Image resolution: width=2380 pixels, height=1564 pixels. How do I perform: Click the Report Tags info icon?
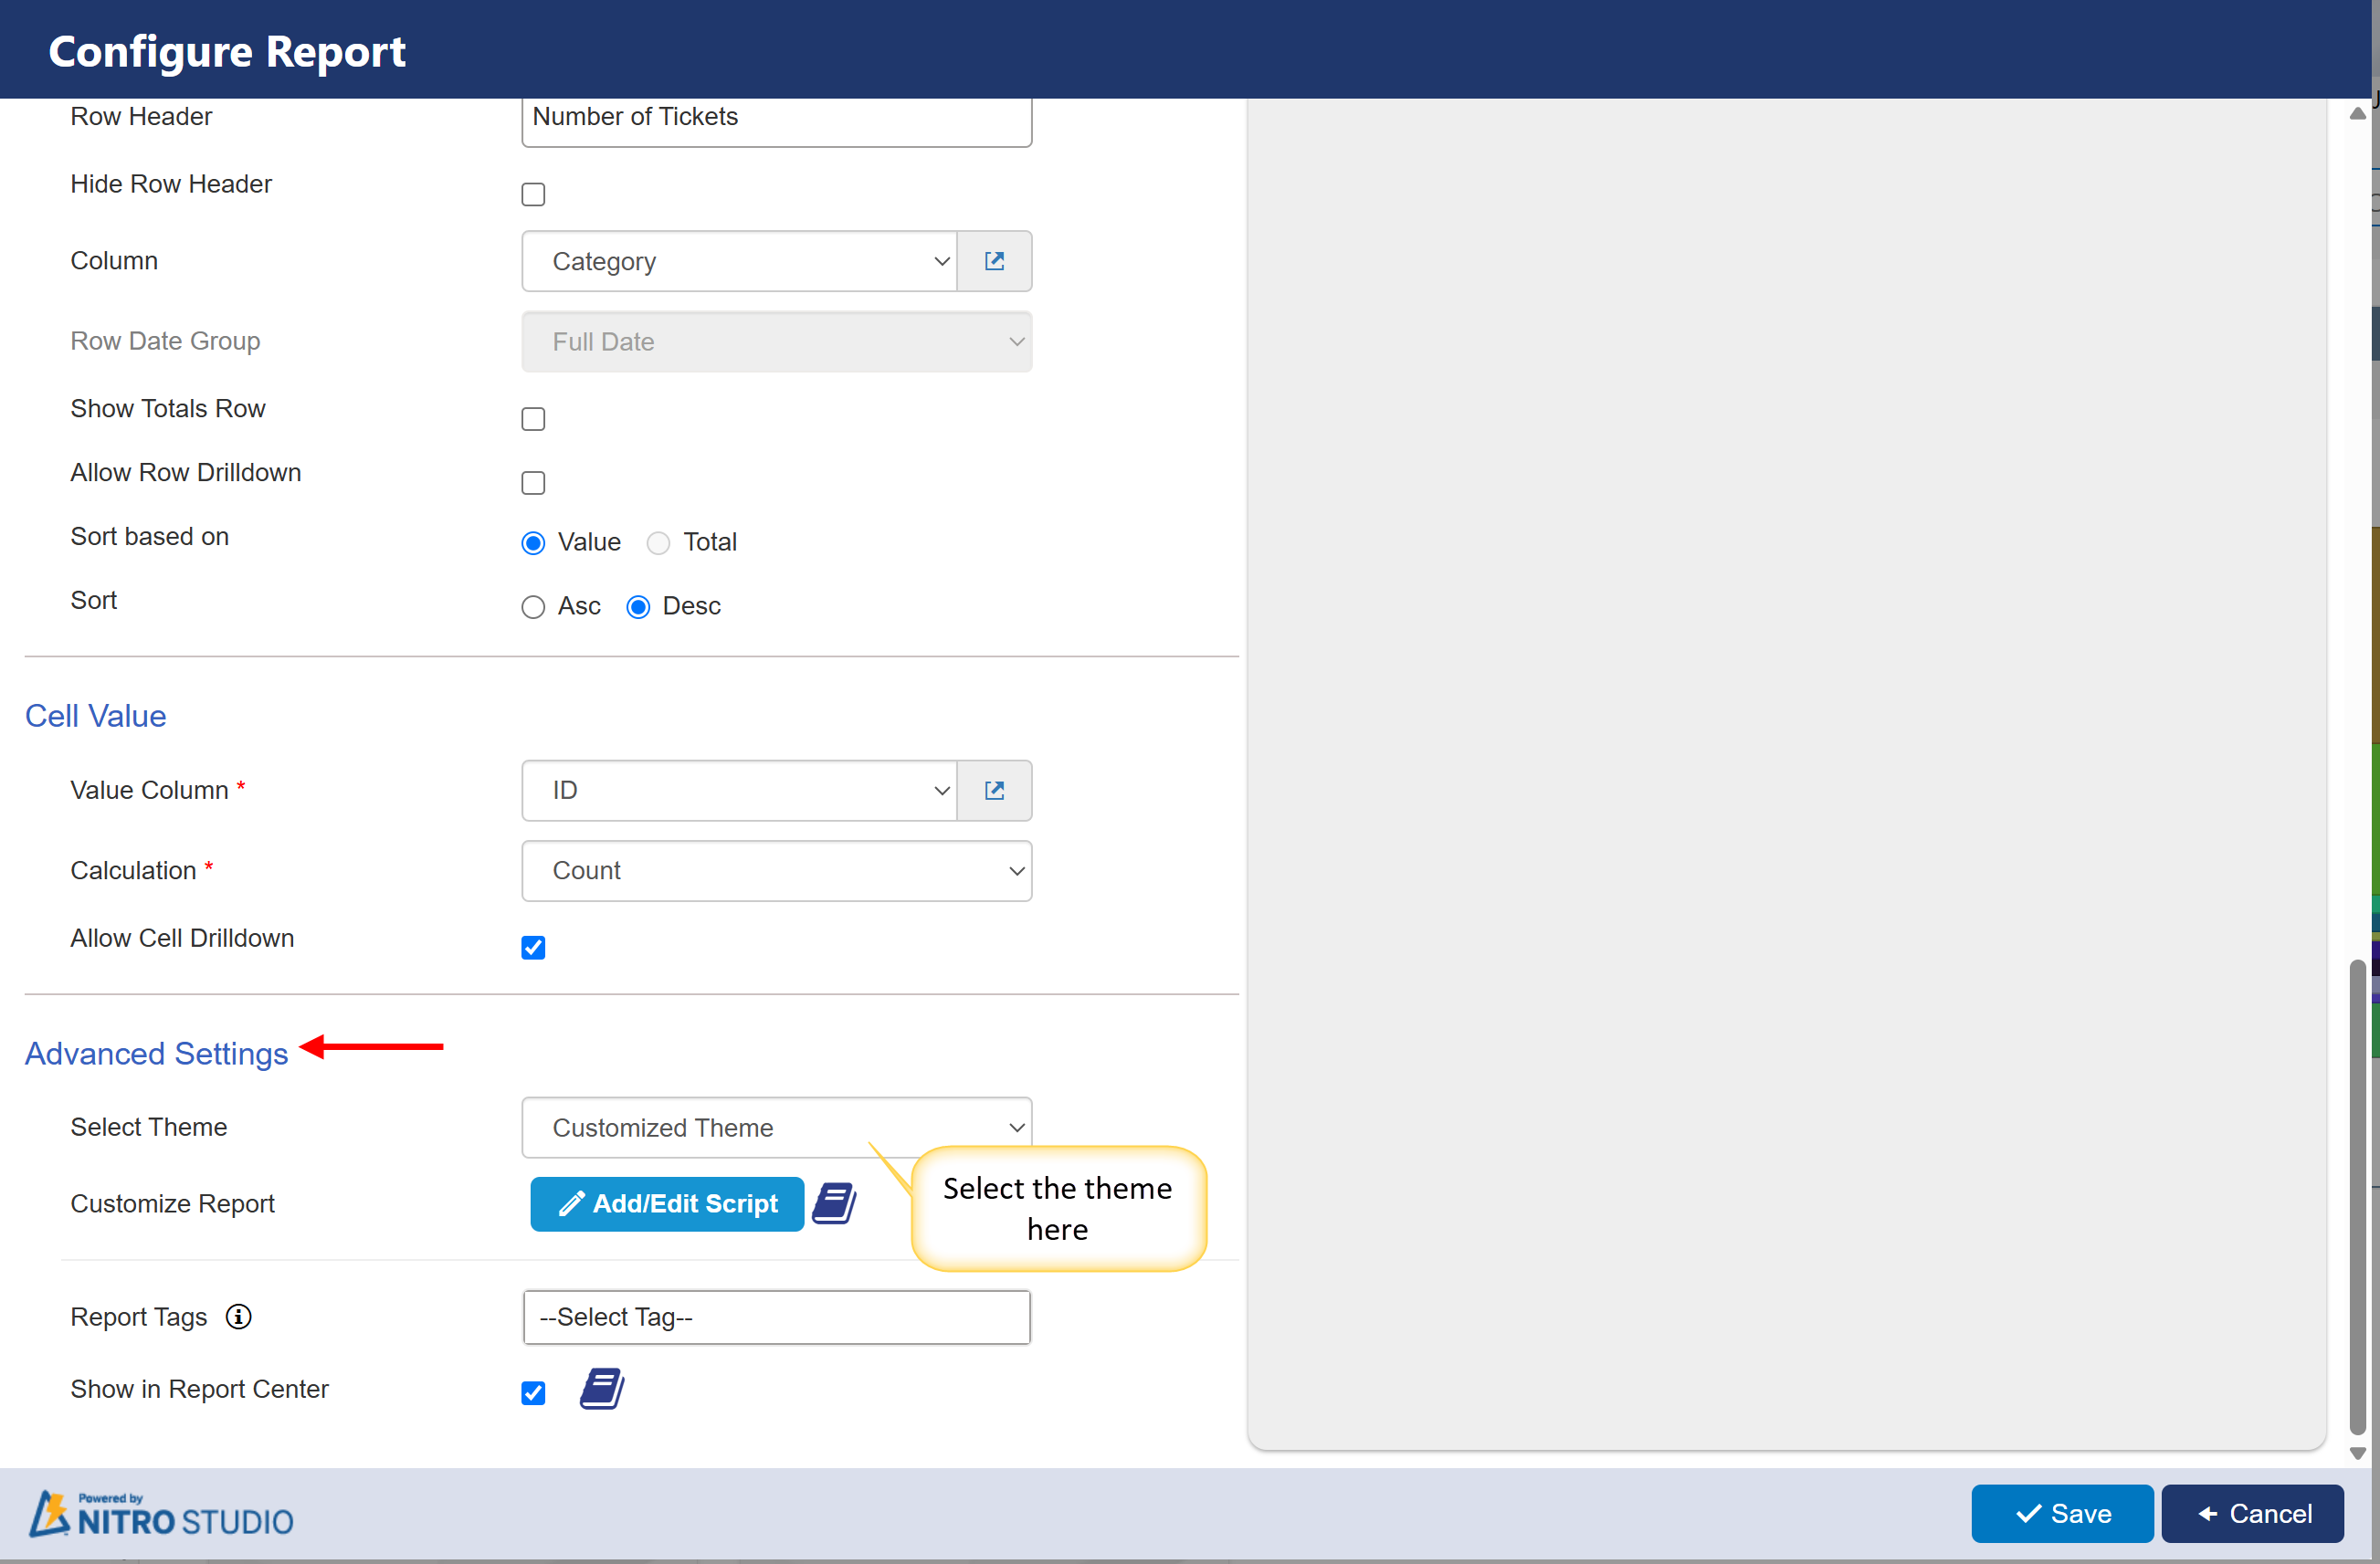tap(238, 1317)
